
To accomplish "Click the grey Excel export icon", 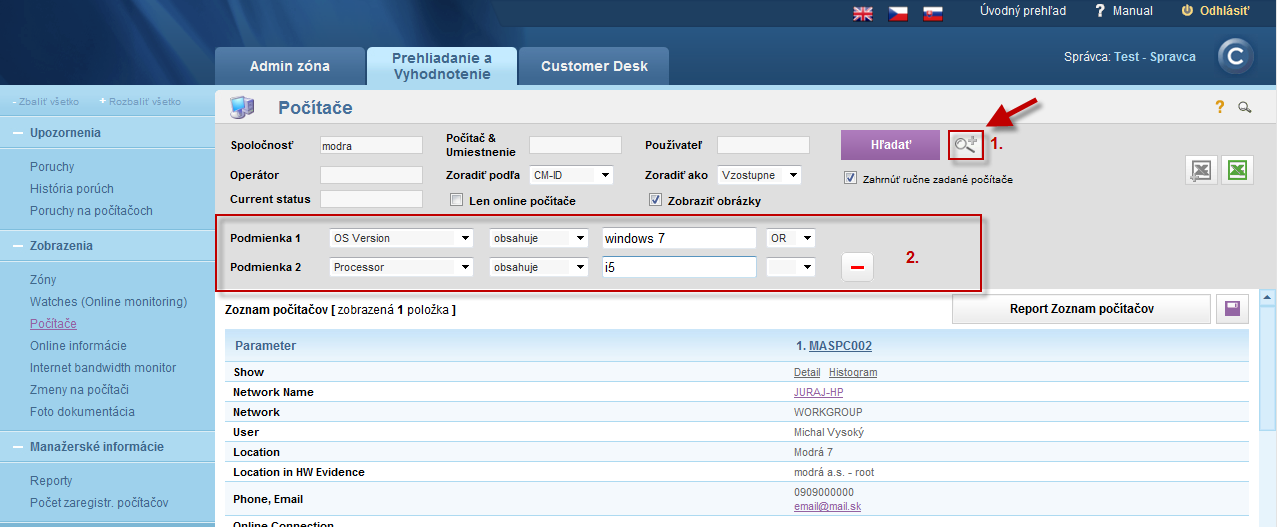I will coord(1201,171).
